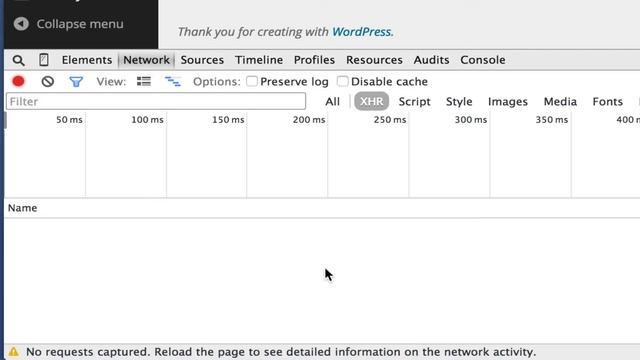640x360 pixels.
Task: Open the Profiles tab
Action: tap(314, 60)
